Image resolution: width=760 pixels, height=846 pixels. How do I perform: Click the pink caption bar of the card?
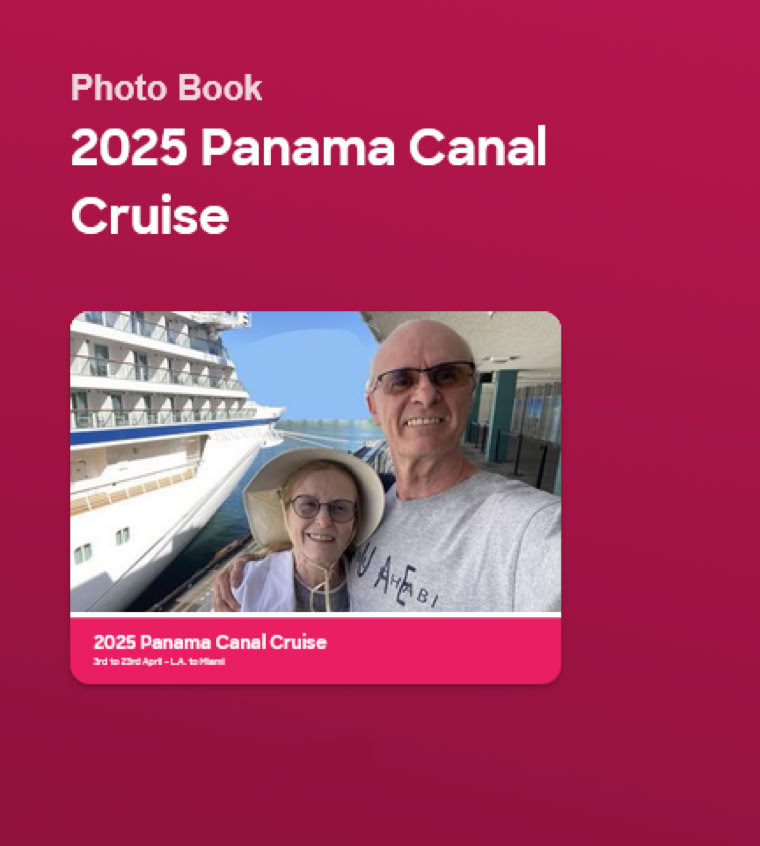[316, 650]
